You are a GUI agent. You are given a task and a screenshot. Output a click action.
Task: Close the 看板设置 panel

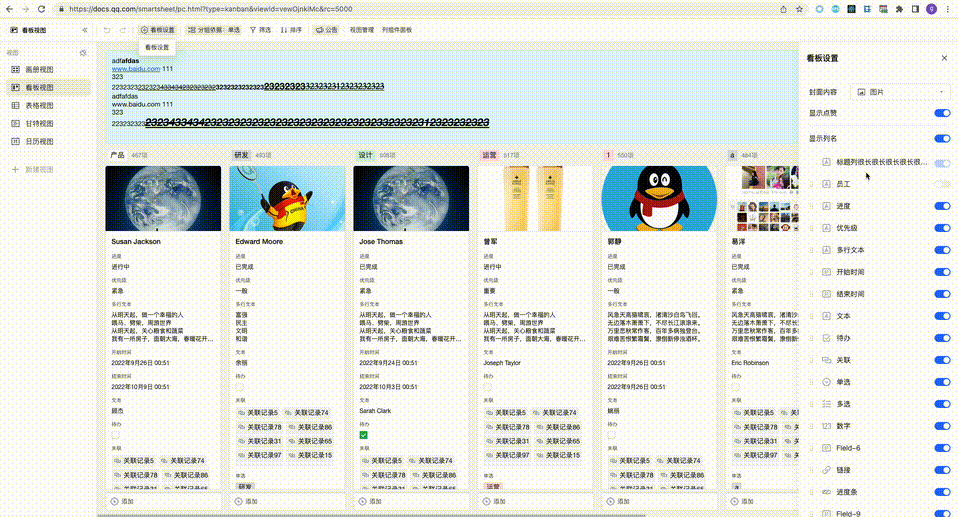(x=944, y=58)
